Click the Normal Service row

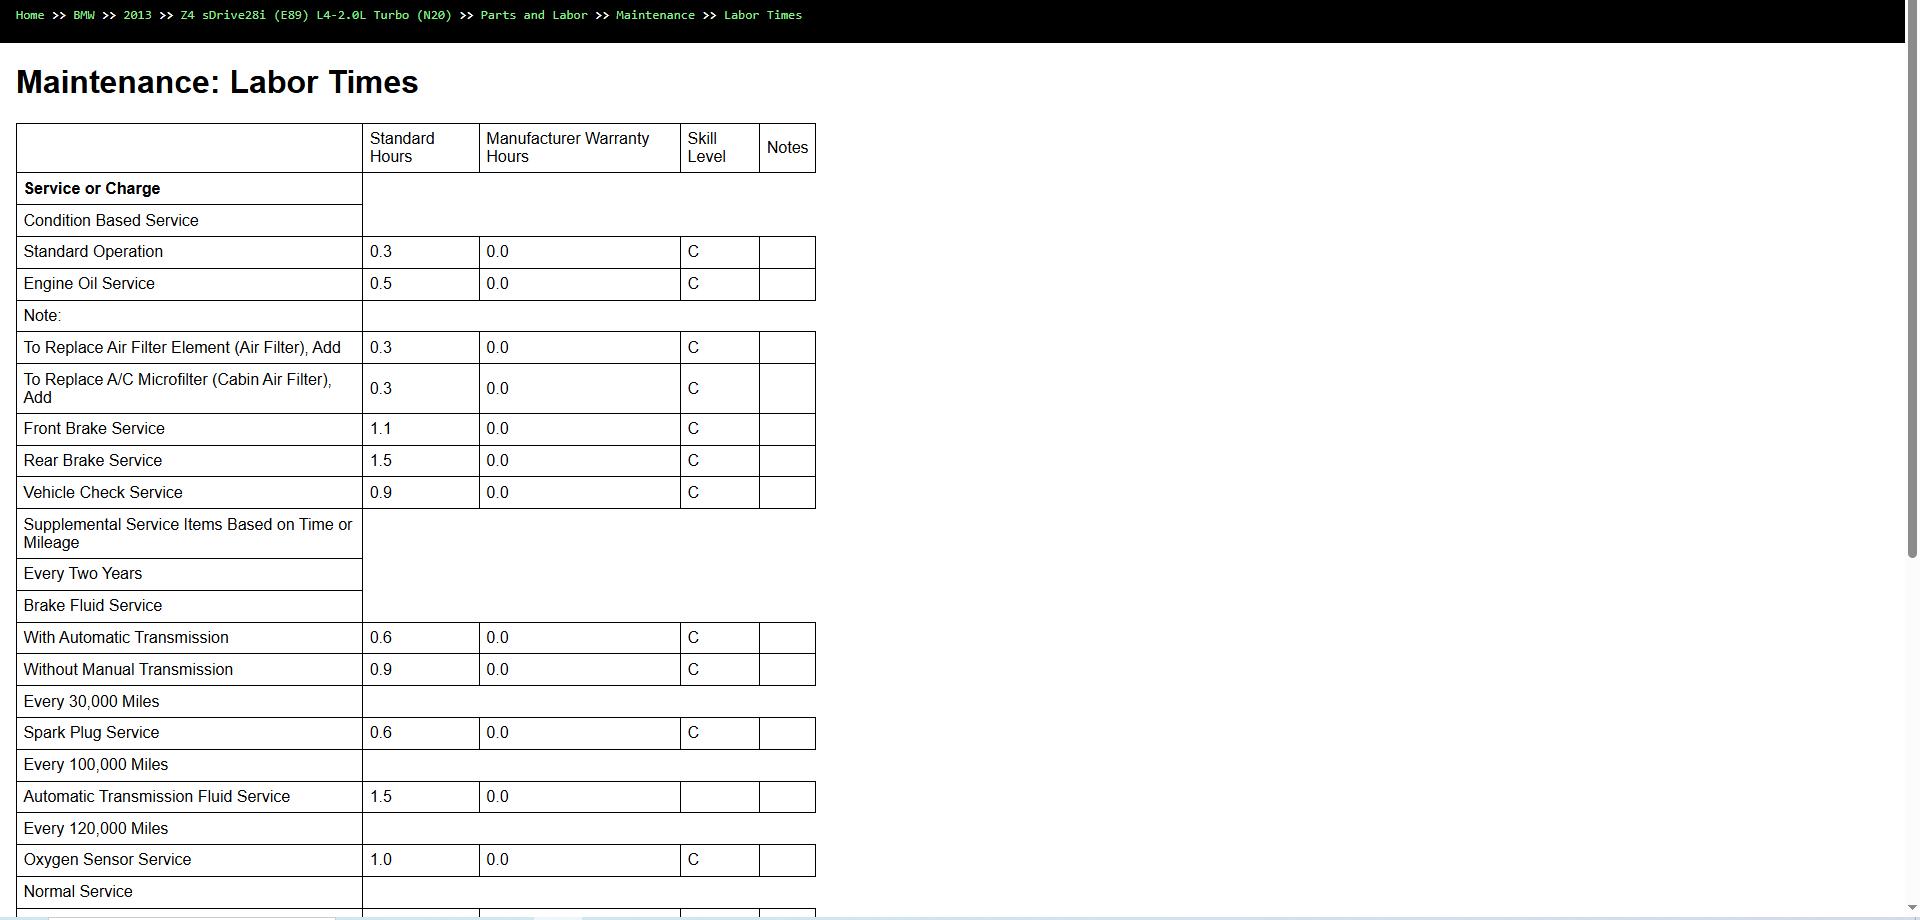pyautogui.click(x=189, y=892)
